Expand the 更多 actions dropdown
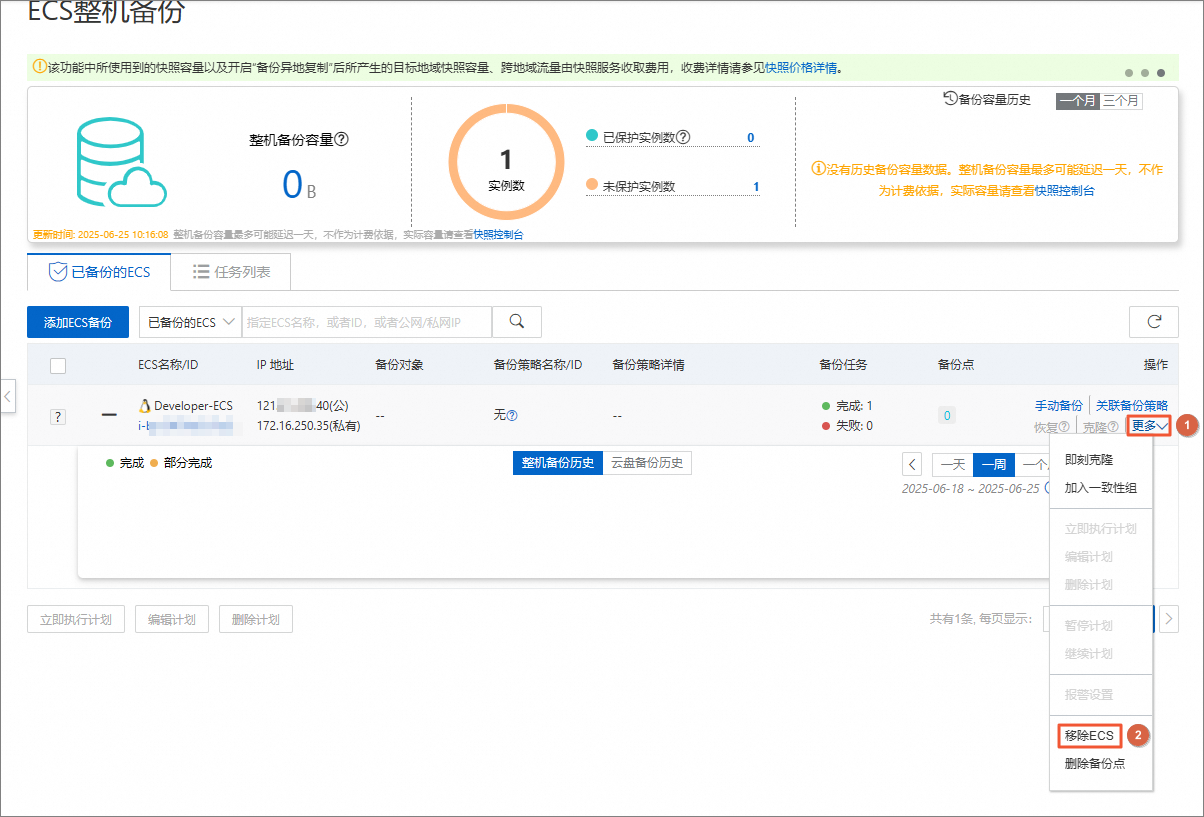Image resolution: width=1204 pixels, height=817 pixels. pos(1149,426)
